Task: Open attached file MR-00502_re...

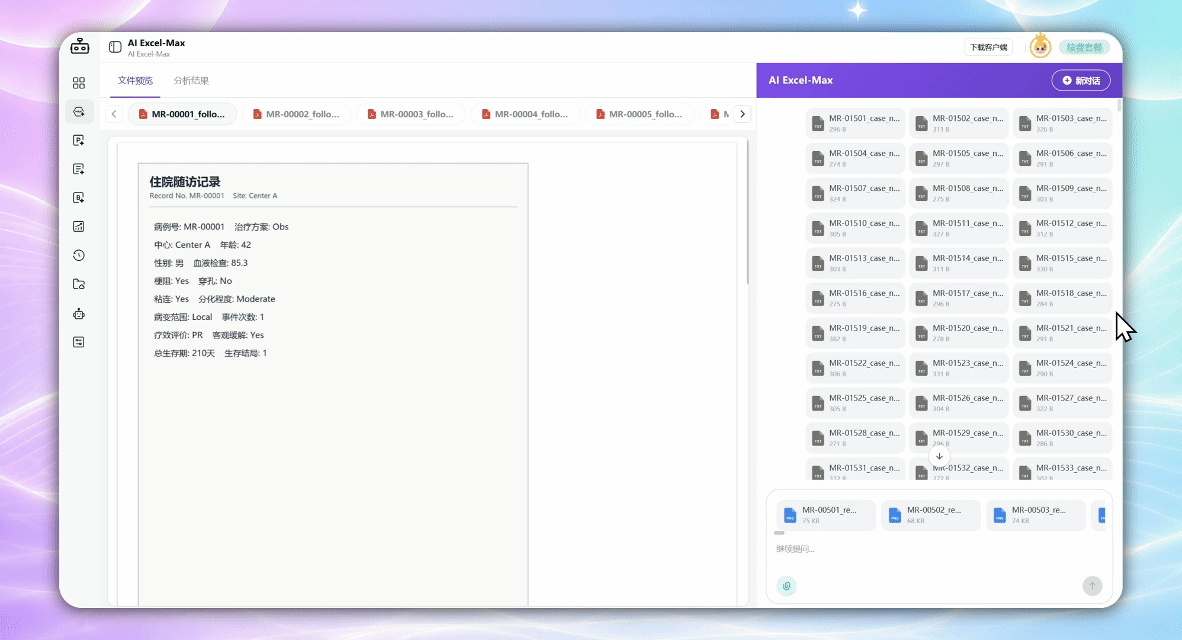Action: [x=931, y=515]
